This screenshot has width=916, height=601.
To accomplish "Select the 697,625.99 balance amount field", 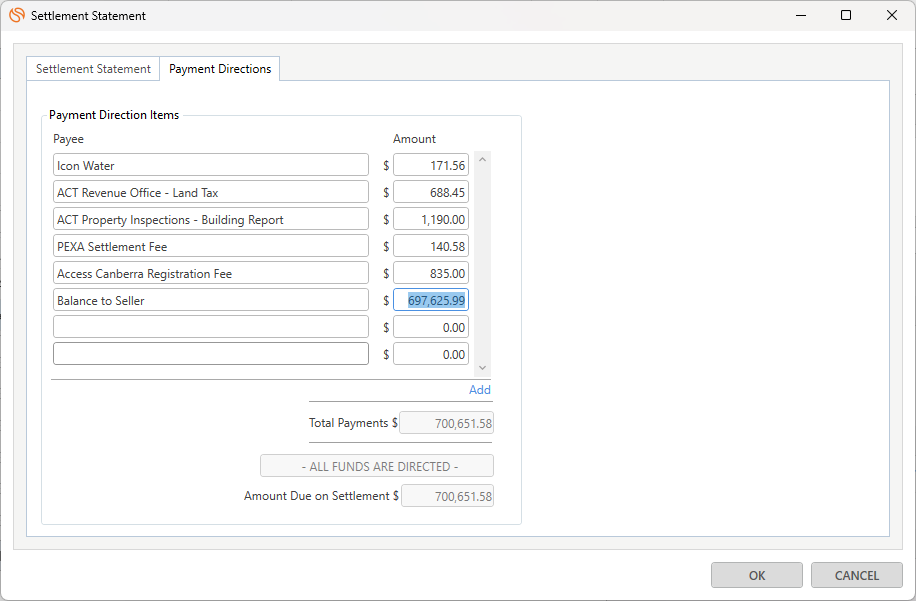I will [x=431, y=301].
